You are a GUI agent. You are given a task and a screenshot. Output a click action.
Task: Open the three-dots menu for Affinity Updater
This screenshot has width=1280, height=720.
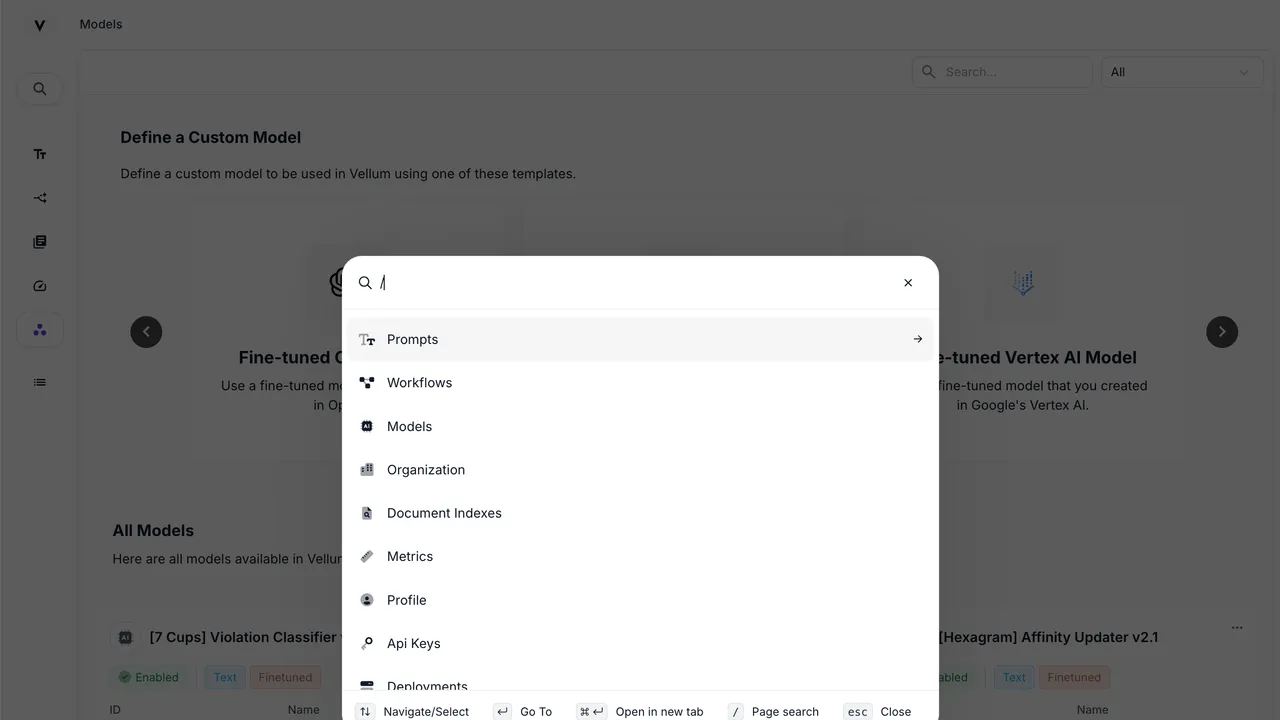pyautogui.click(x=1237, y=628)
